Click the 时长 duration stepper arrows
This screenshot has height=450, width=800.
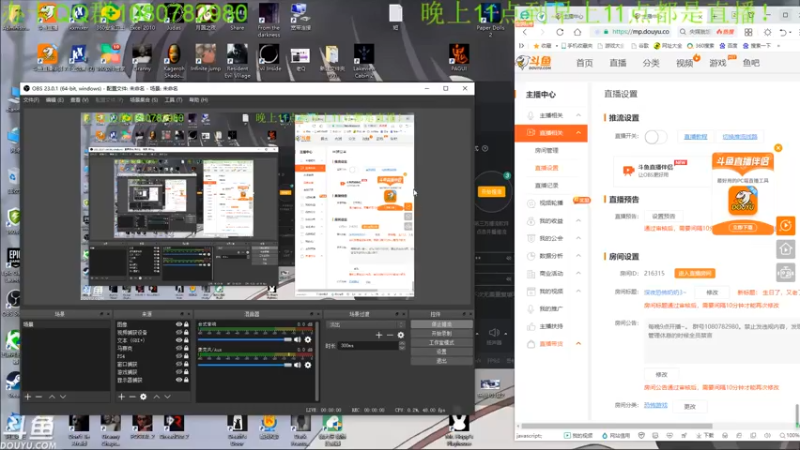402,345
